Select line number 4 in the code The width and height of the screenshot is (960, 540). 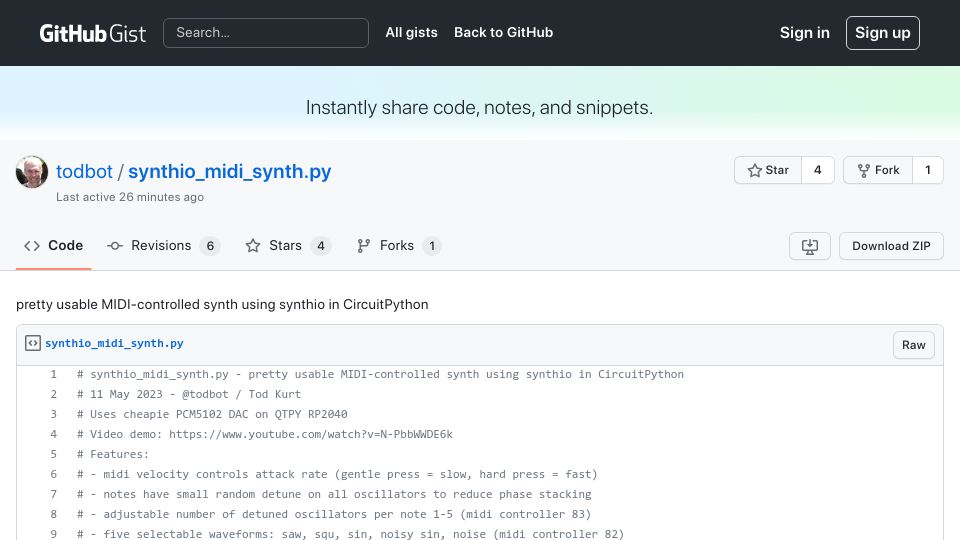pyautogui.click(x=54, y=434)
